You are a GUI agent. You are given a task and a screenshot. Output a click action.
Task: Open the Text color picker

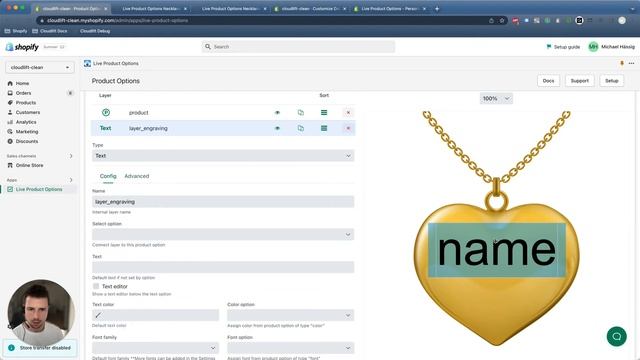click(x=156, y=315)
